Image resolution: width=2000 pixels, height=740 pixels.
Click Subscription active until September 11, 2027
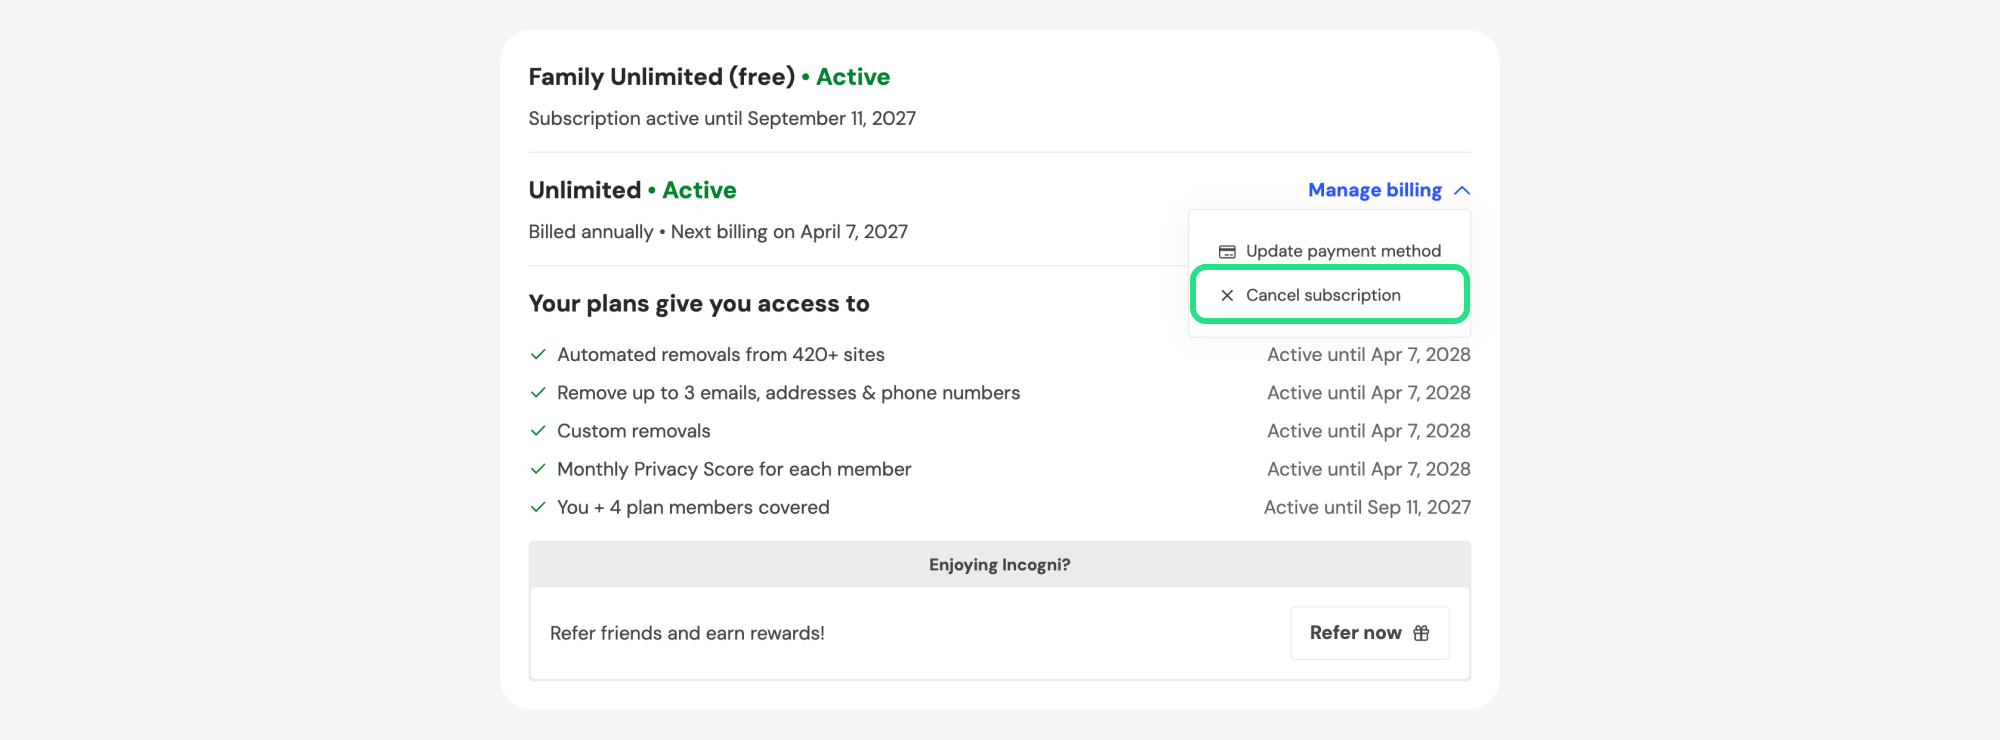[722, 119]
